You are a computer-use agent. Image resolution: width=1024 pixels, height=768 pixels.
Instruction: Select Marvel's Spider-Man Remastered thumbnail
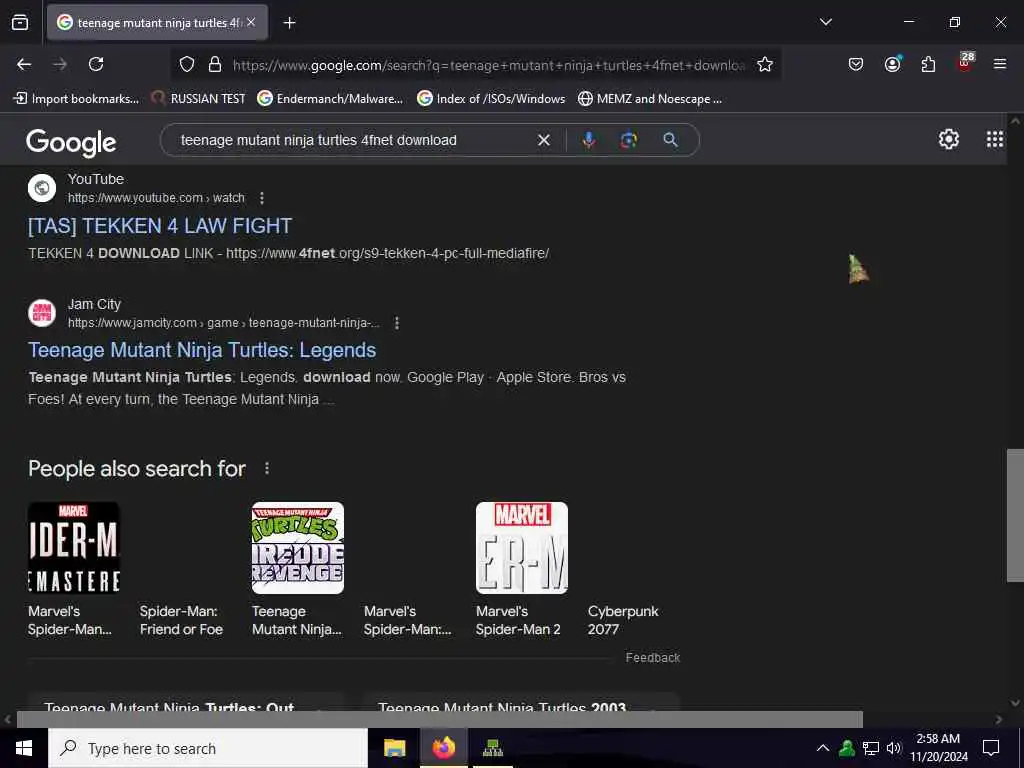74,548
